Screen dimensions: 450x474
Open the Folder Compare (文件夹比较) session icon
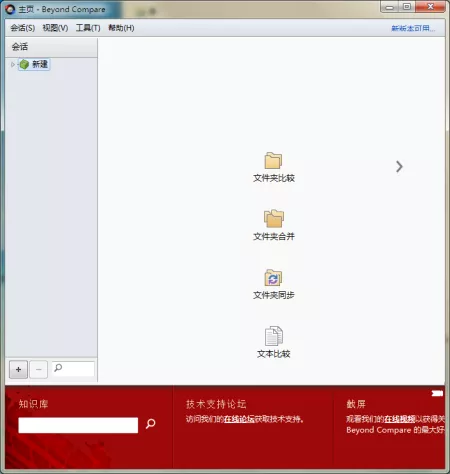pyautogui.click(x=273, y=161)
